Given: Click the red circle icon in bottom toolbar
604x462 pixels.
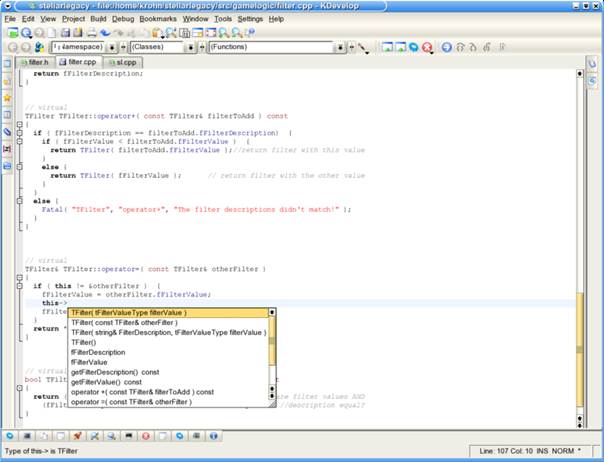Looking at the screenshot, I should click(146, 436).
